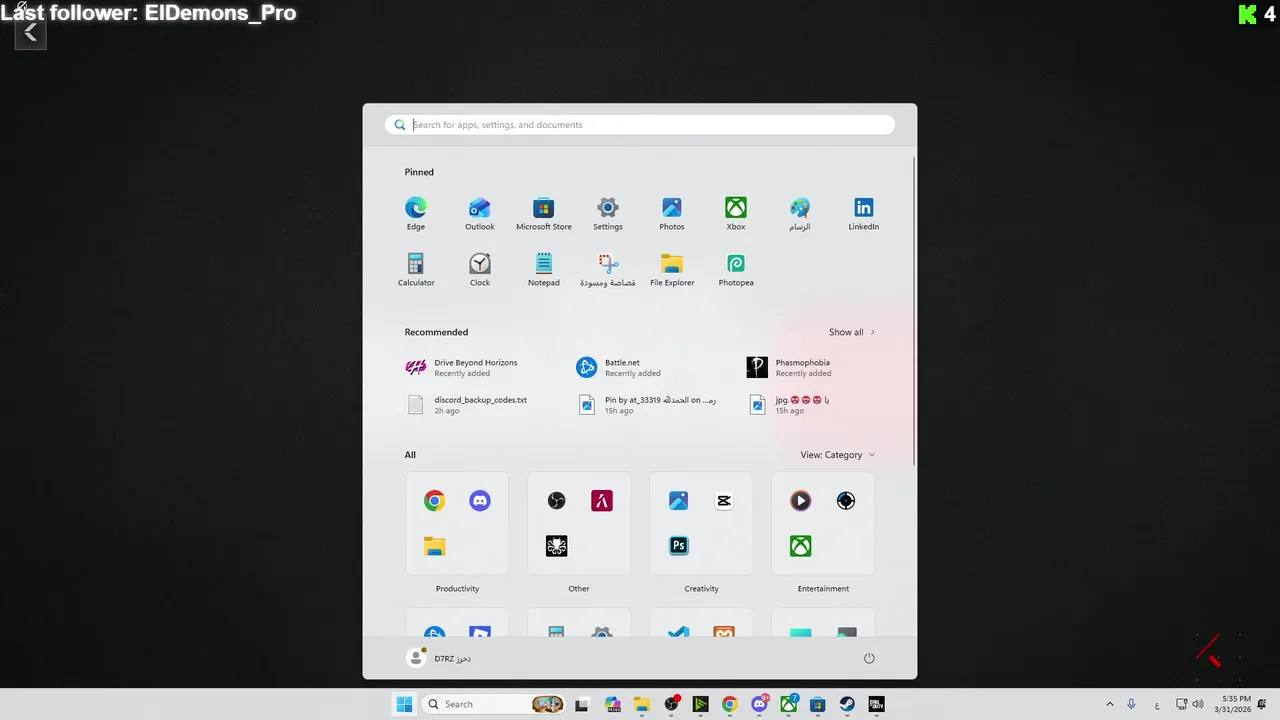Click the Start menu scrollbar
Image resolution: width=1280 pixels, height=720 pixels.
[x=914, y=310]
